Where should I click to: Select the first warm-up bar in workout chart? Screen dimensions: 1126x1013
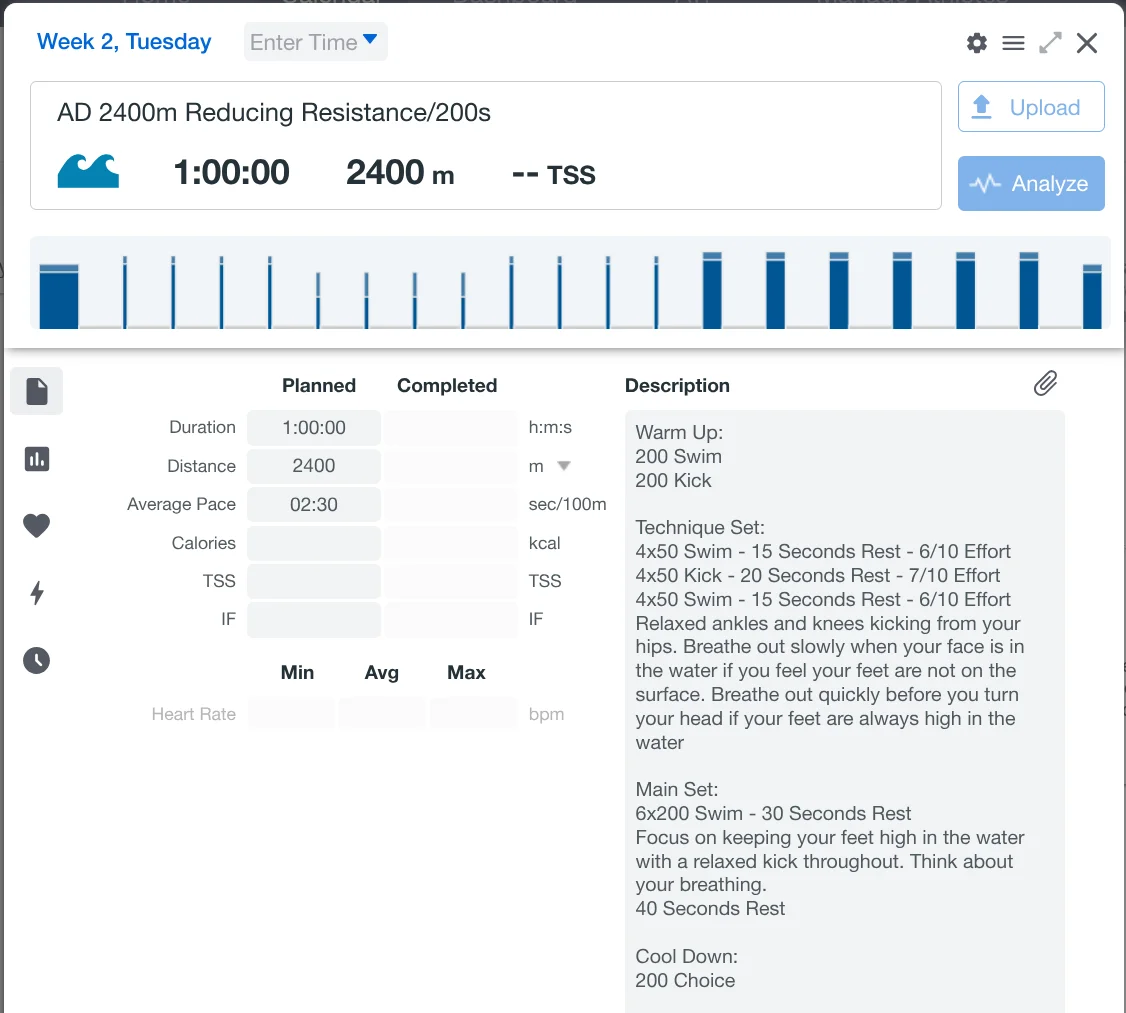(59, 298)
